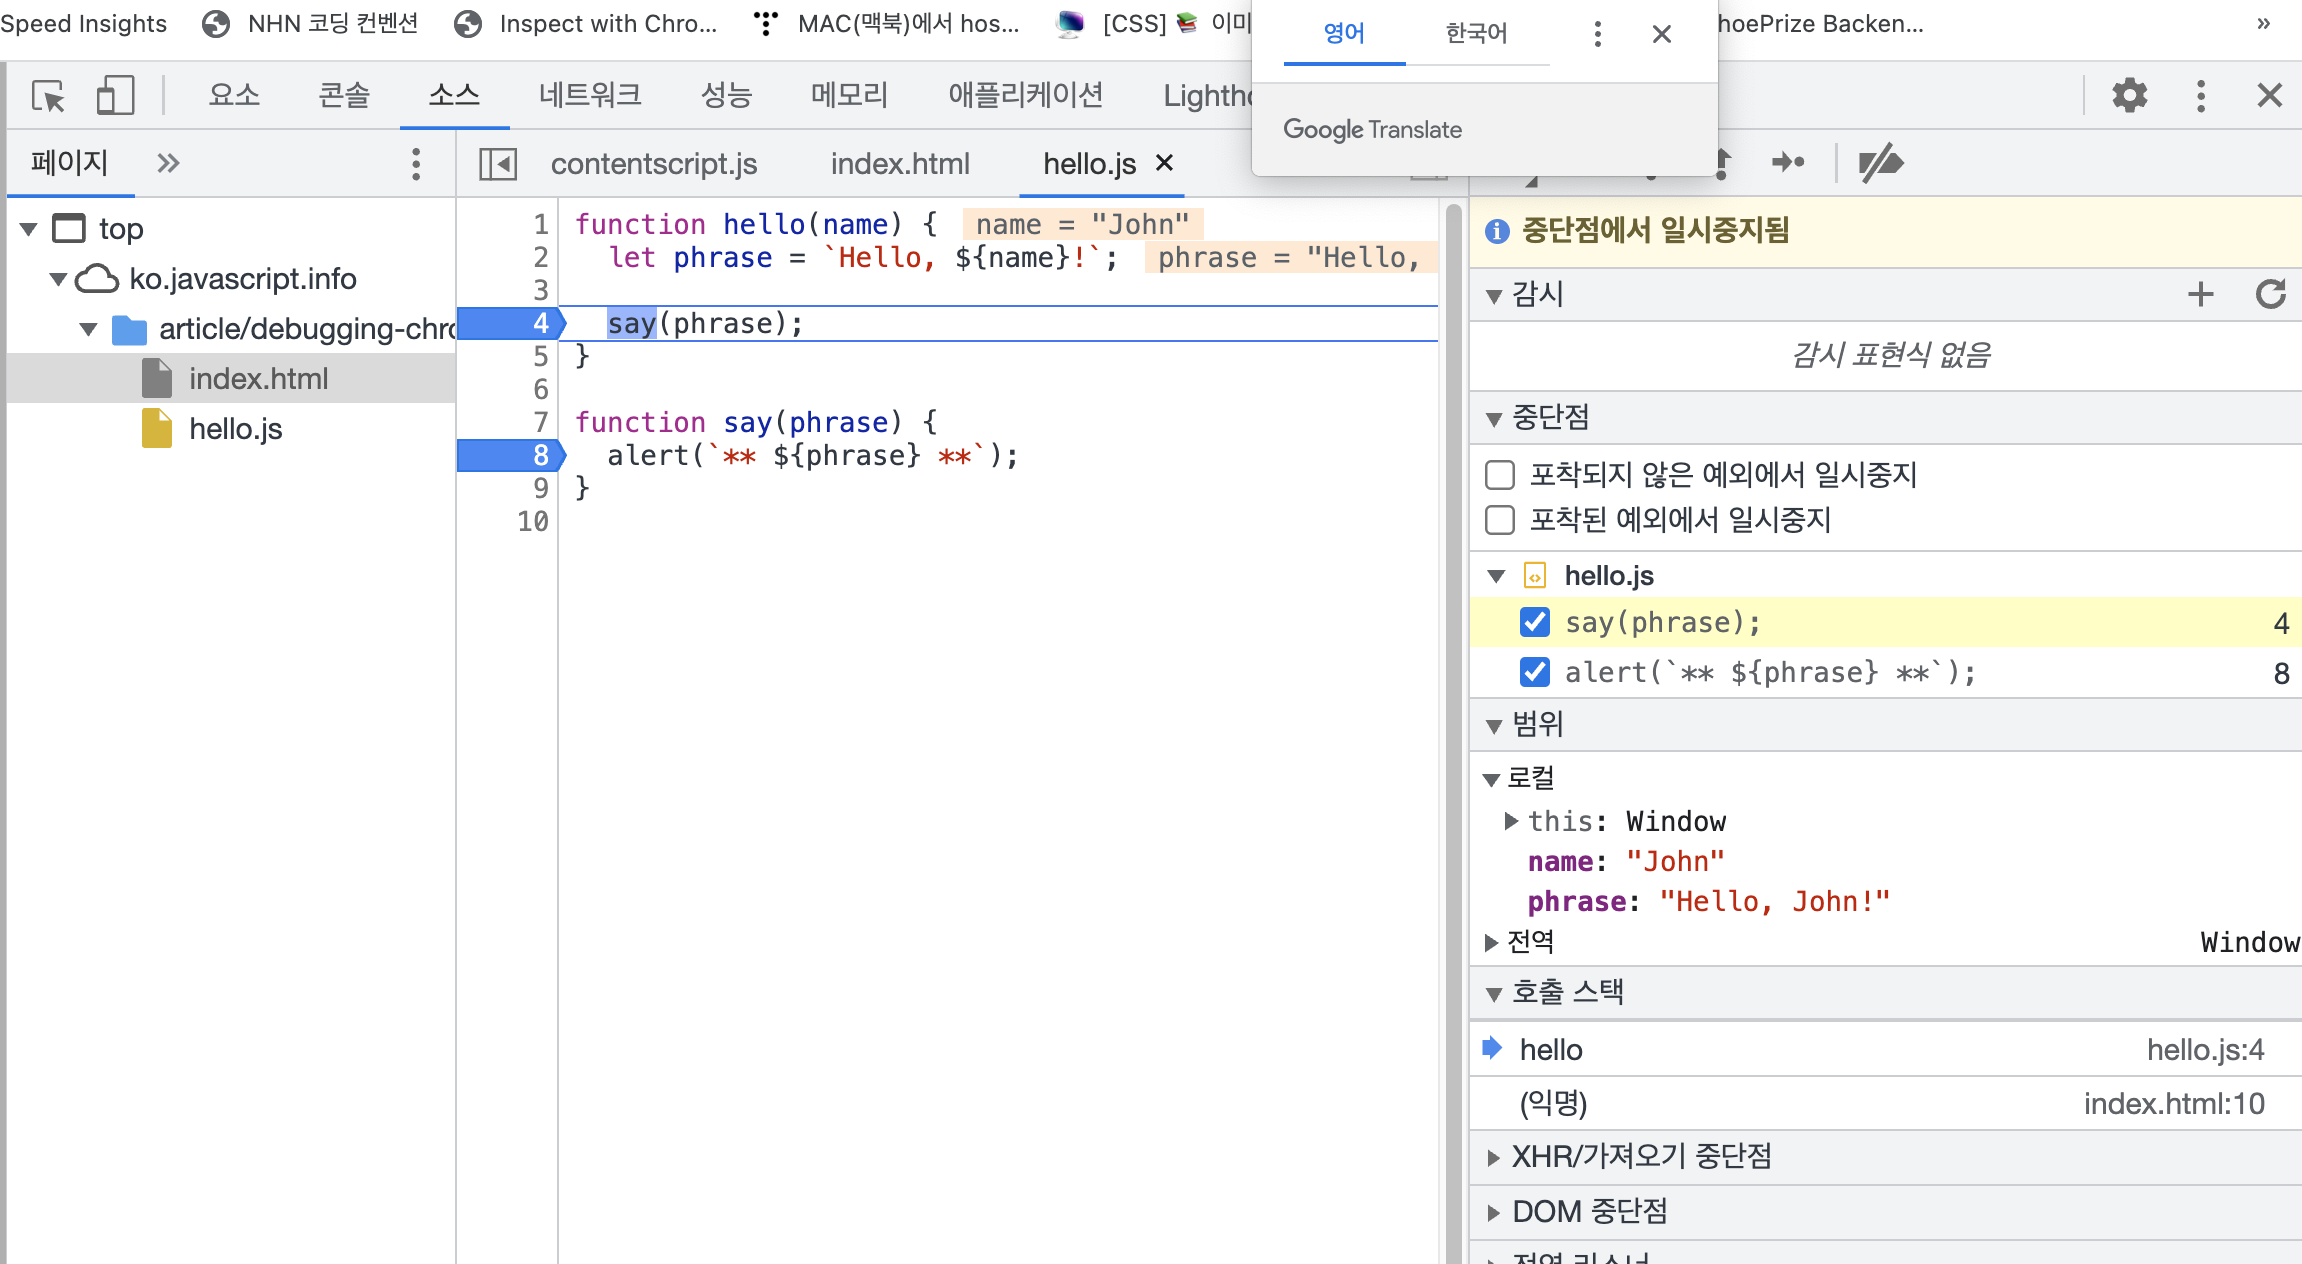Refresh watch expressions
This screenshot has height=1264, width=2302.
coord(2270,294)
